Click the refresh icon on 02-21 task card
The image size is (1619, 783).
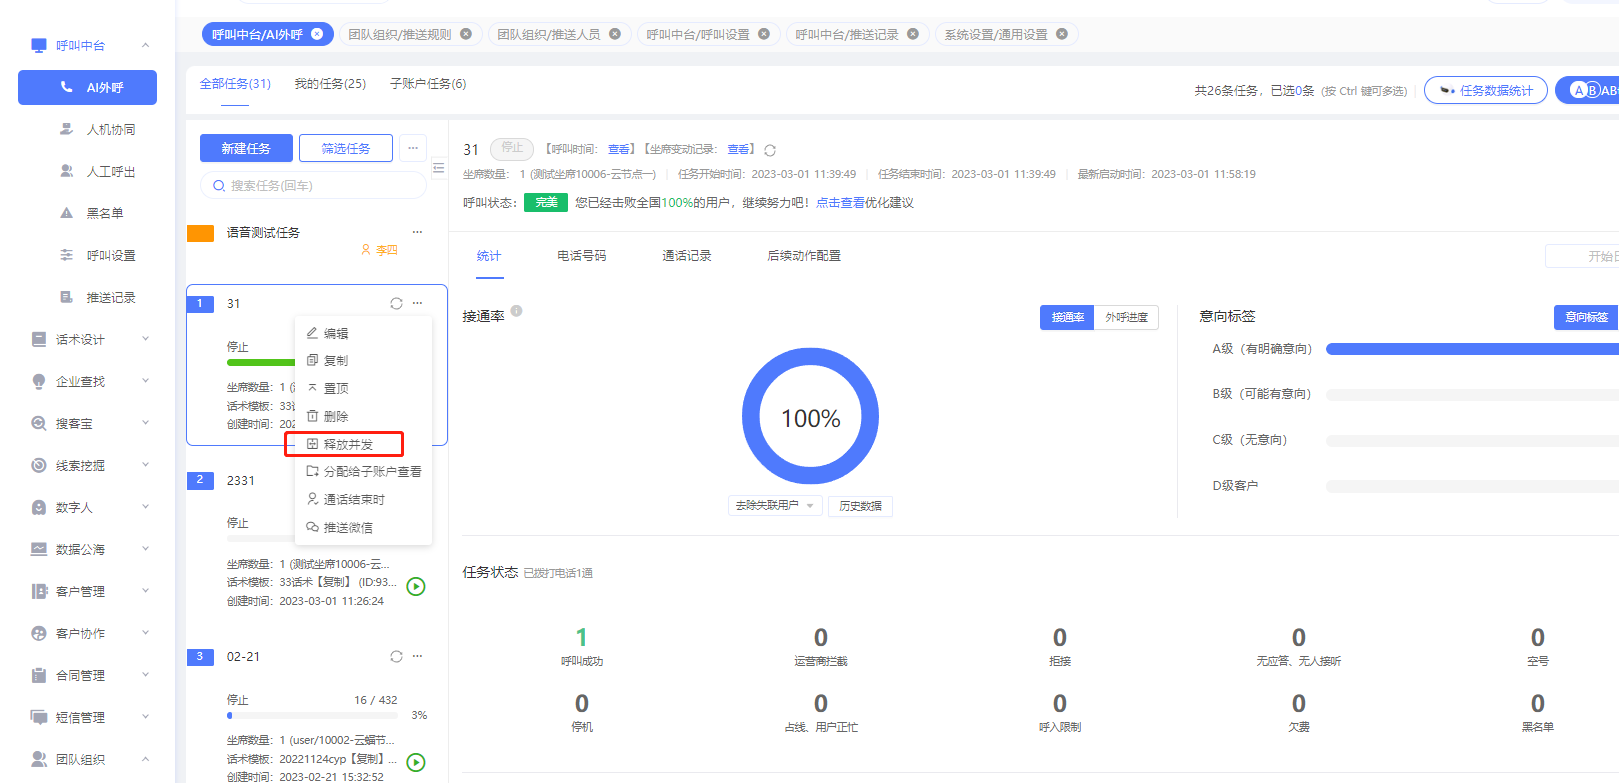tap(396, 657)
